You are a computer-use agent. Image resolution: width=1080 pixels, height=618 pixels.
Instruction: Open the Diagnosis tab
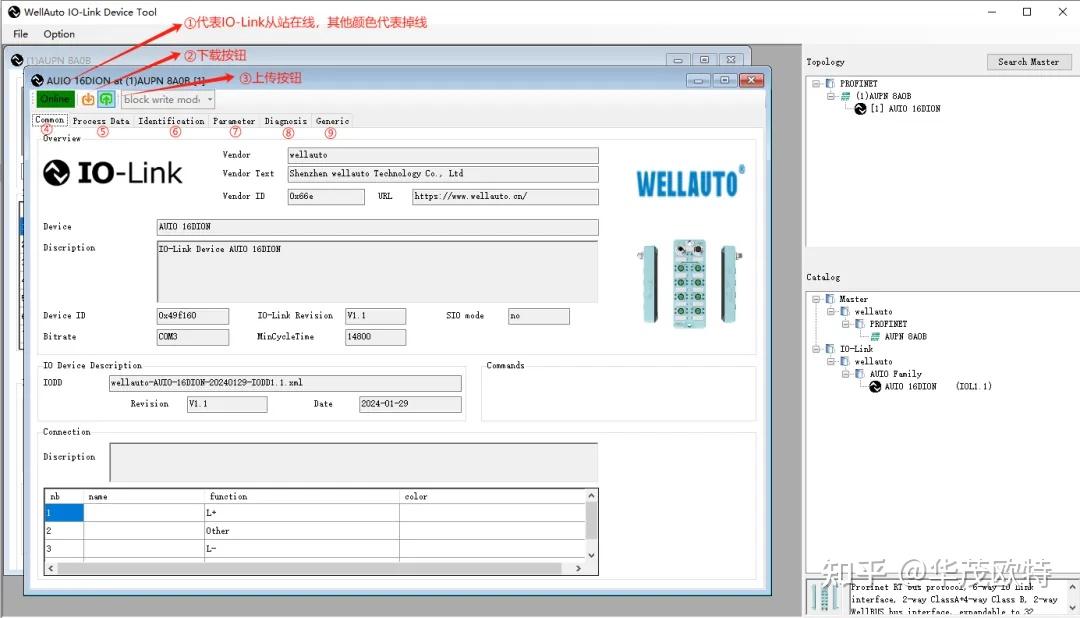pos(285,120)
